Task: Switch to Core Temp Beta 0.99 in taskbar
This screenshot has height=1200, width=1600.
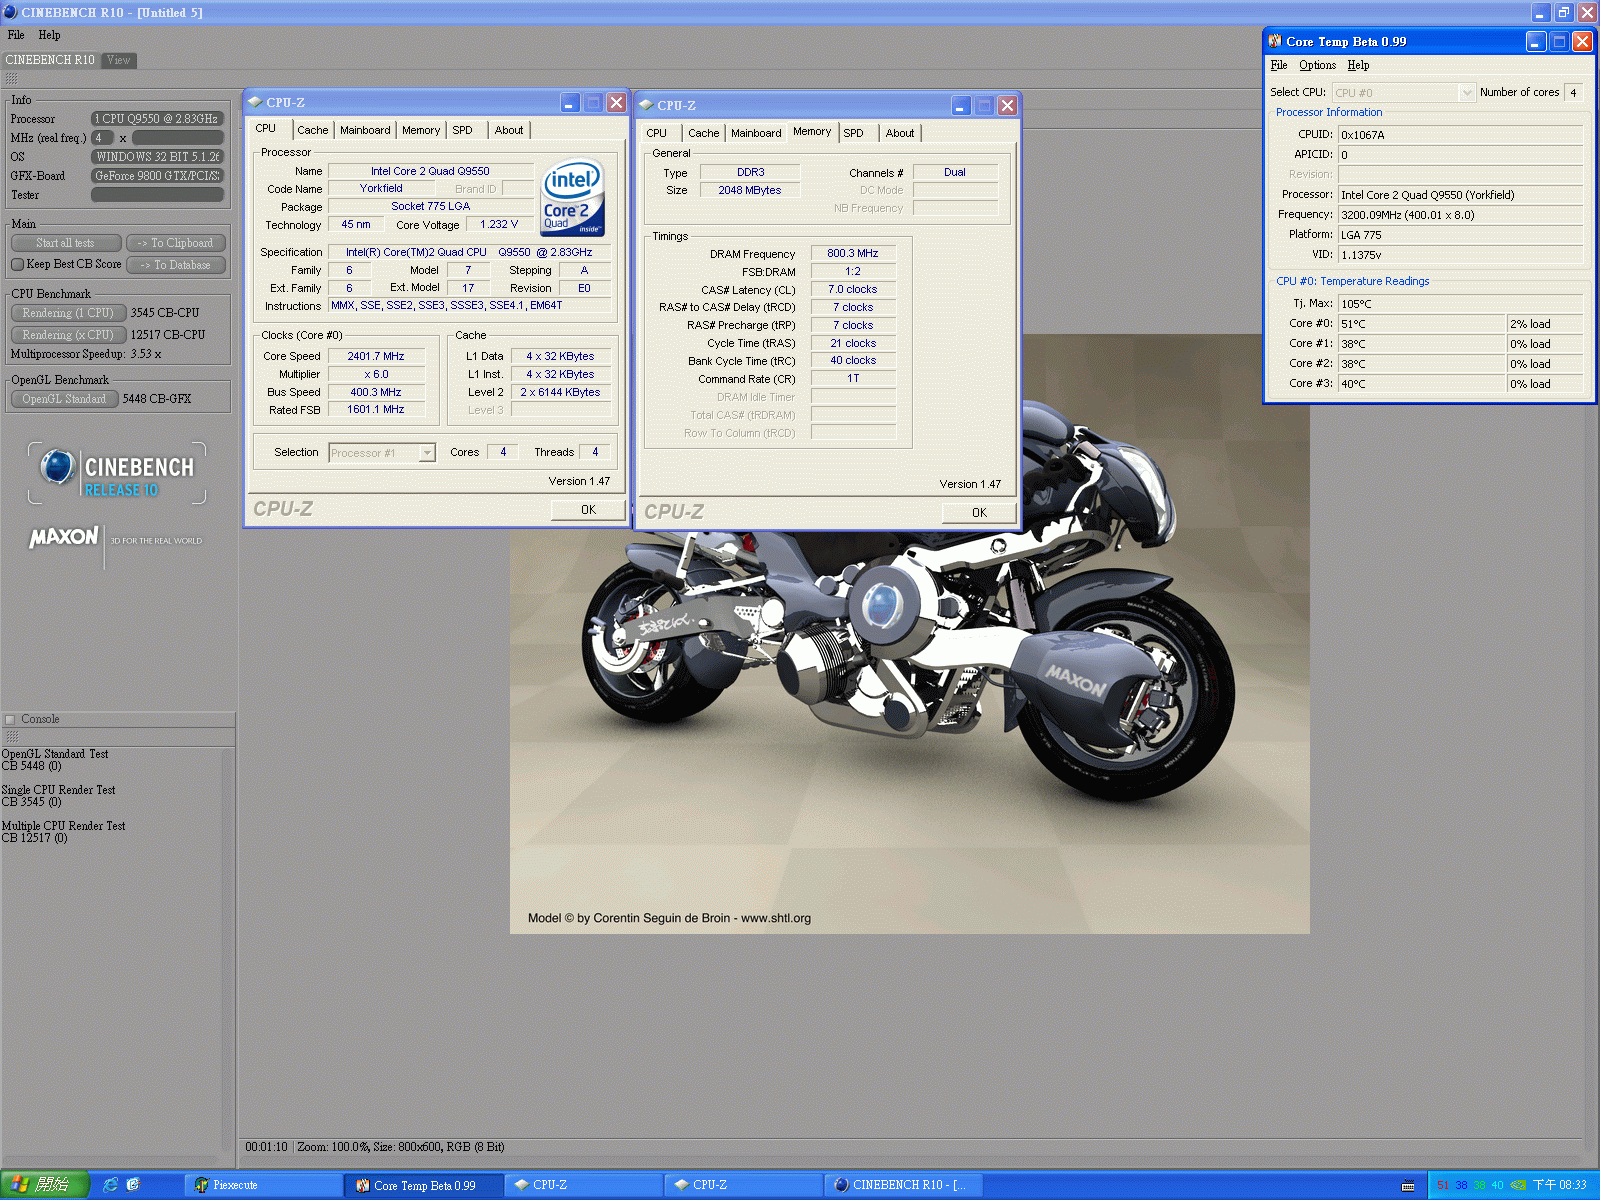Action: [425, 1185]
